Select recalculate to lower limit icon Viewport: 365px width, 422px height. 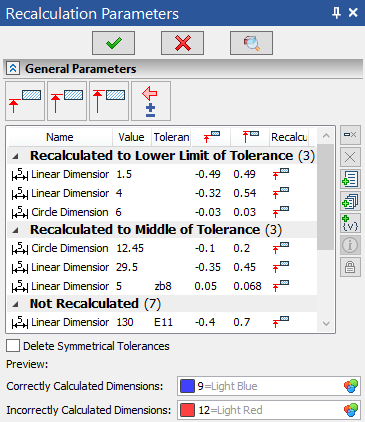[x=25, y=101]
